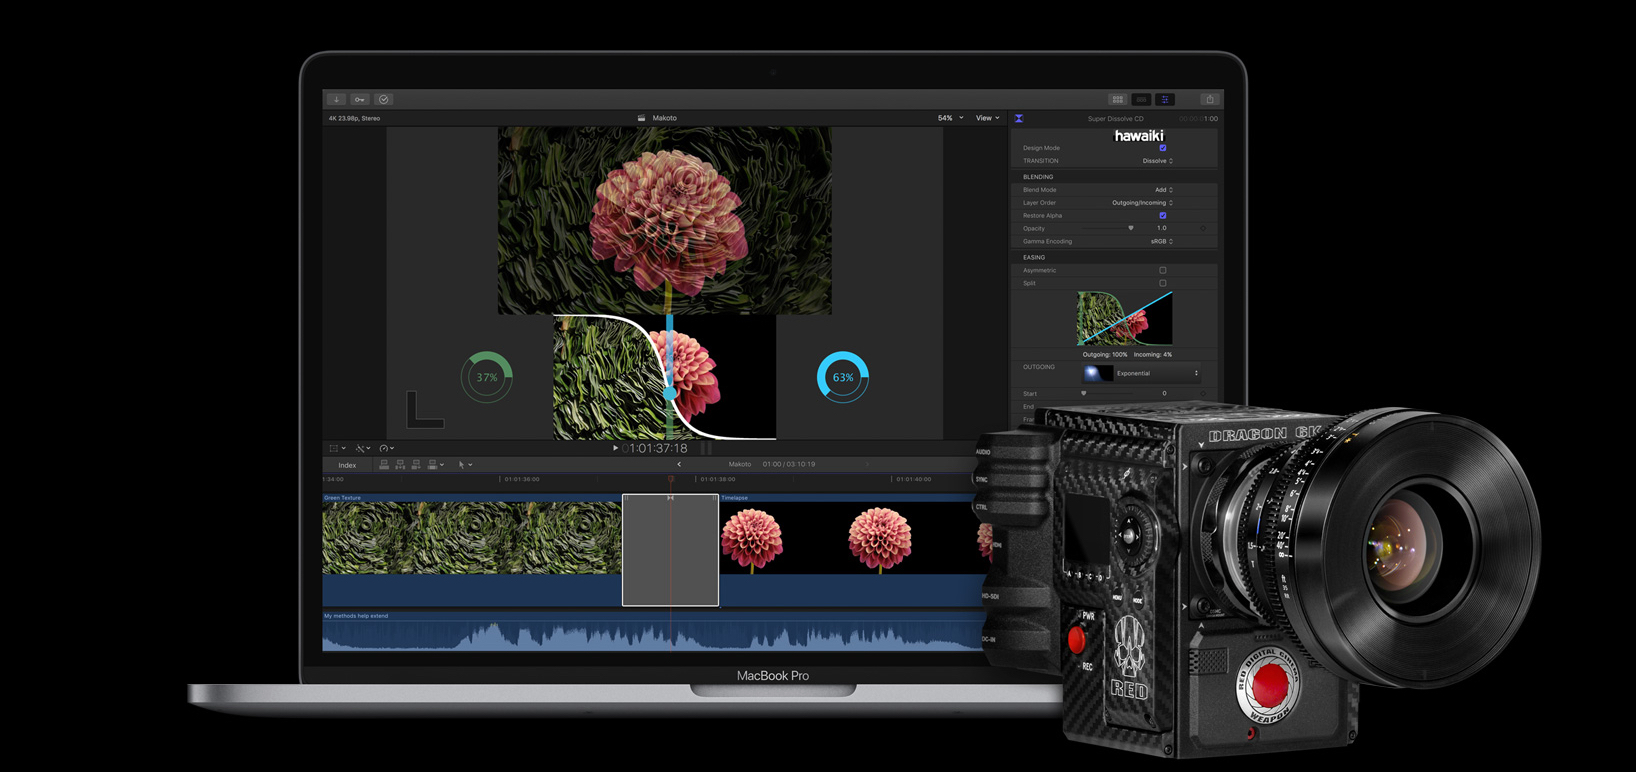1636x772 pixels.
Task: Click the Overwrite clip icon
Action: pyautogui.click(x=434, y=465)
